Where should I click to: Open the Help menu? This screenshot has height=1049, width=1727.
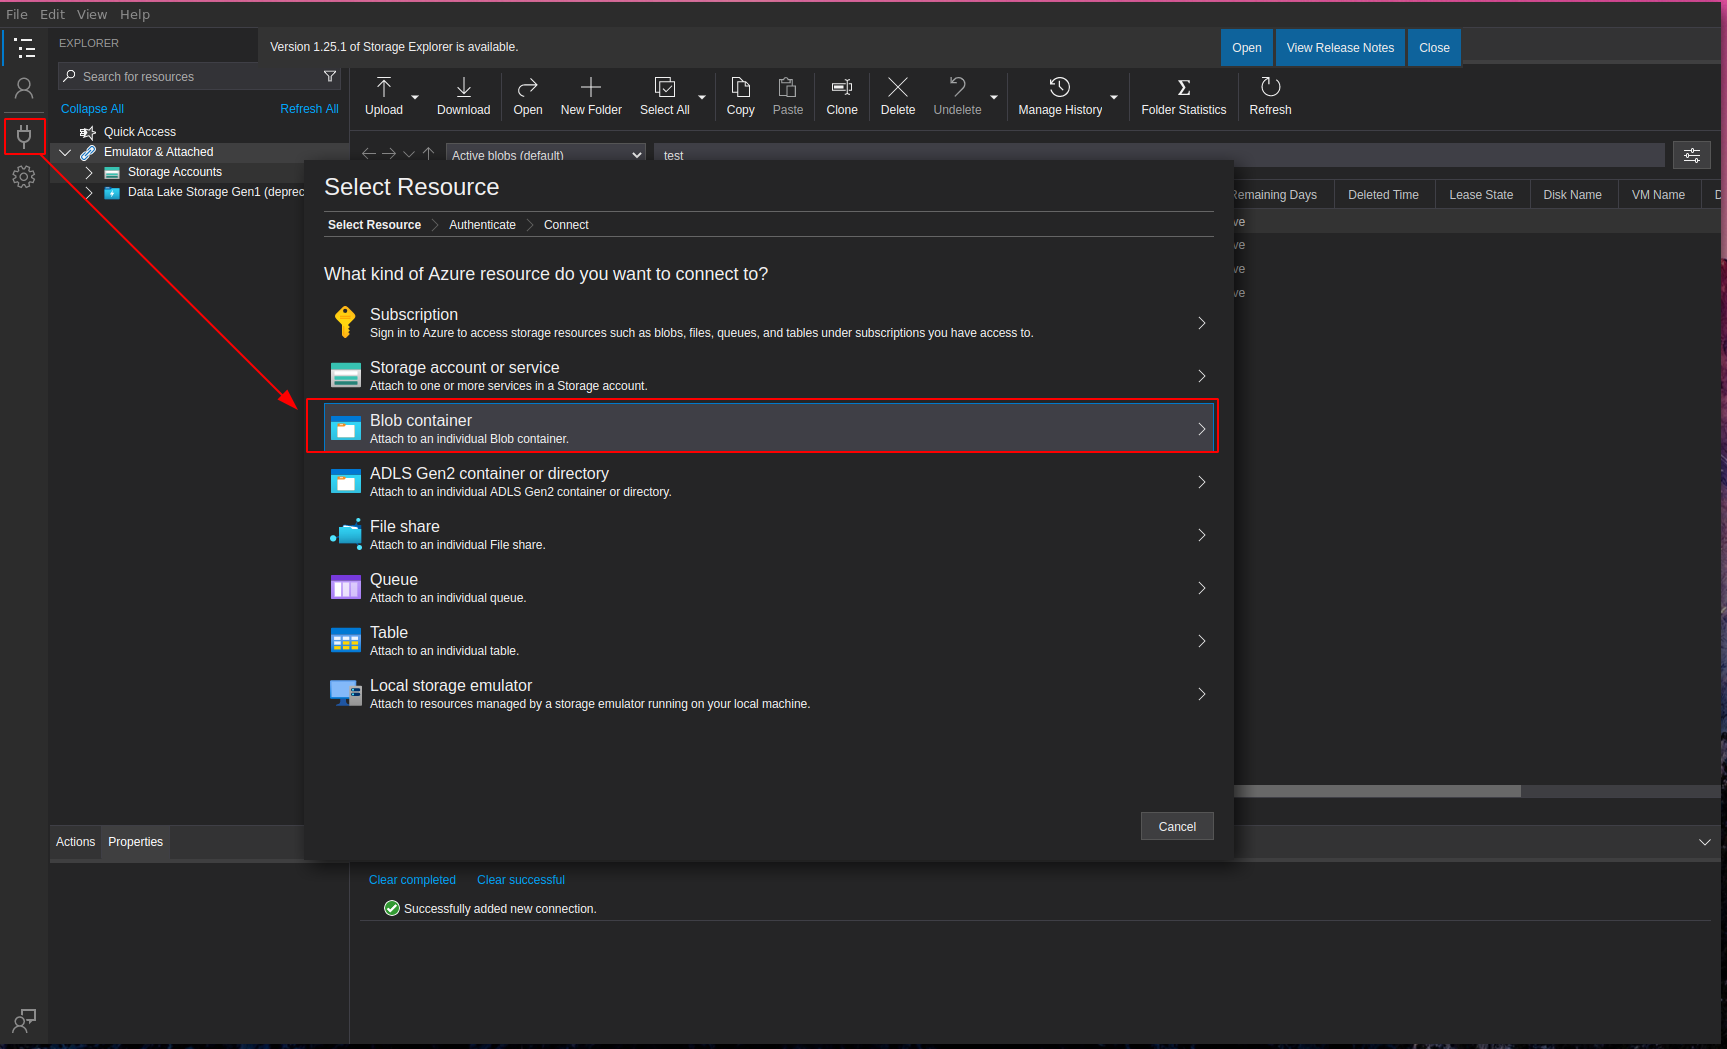click(x=135, y=14)
